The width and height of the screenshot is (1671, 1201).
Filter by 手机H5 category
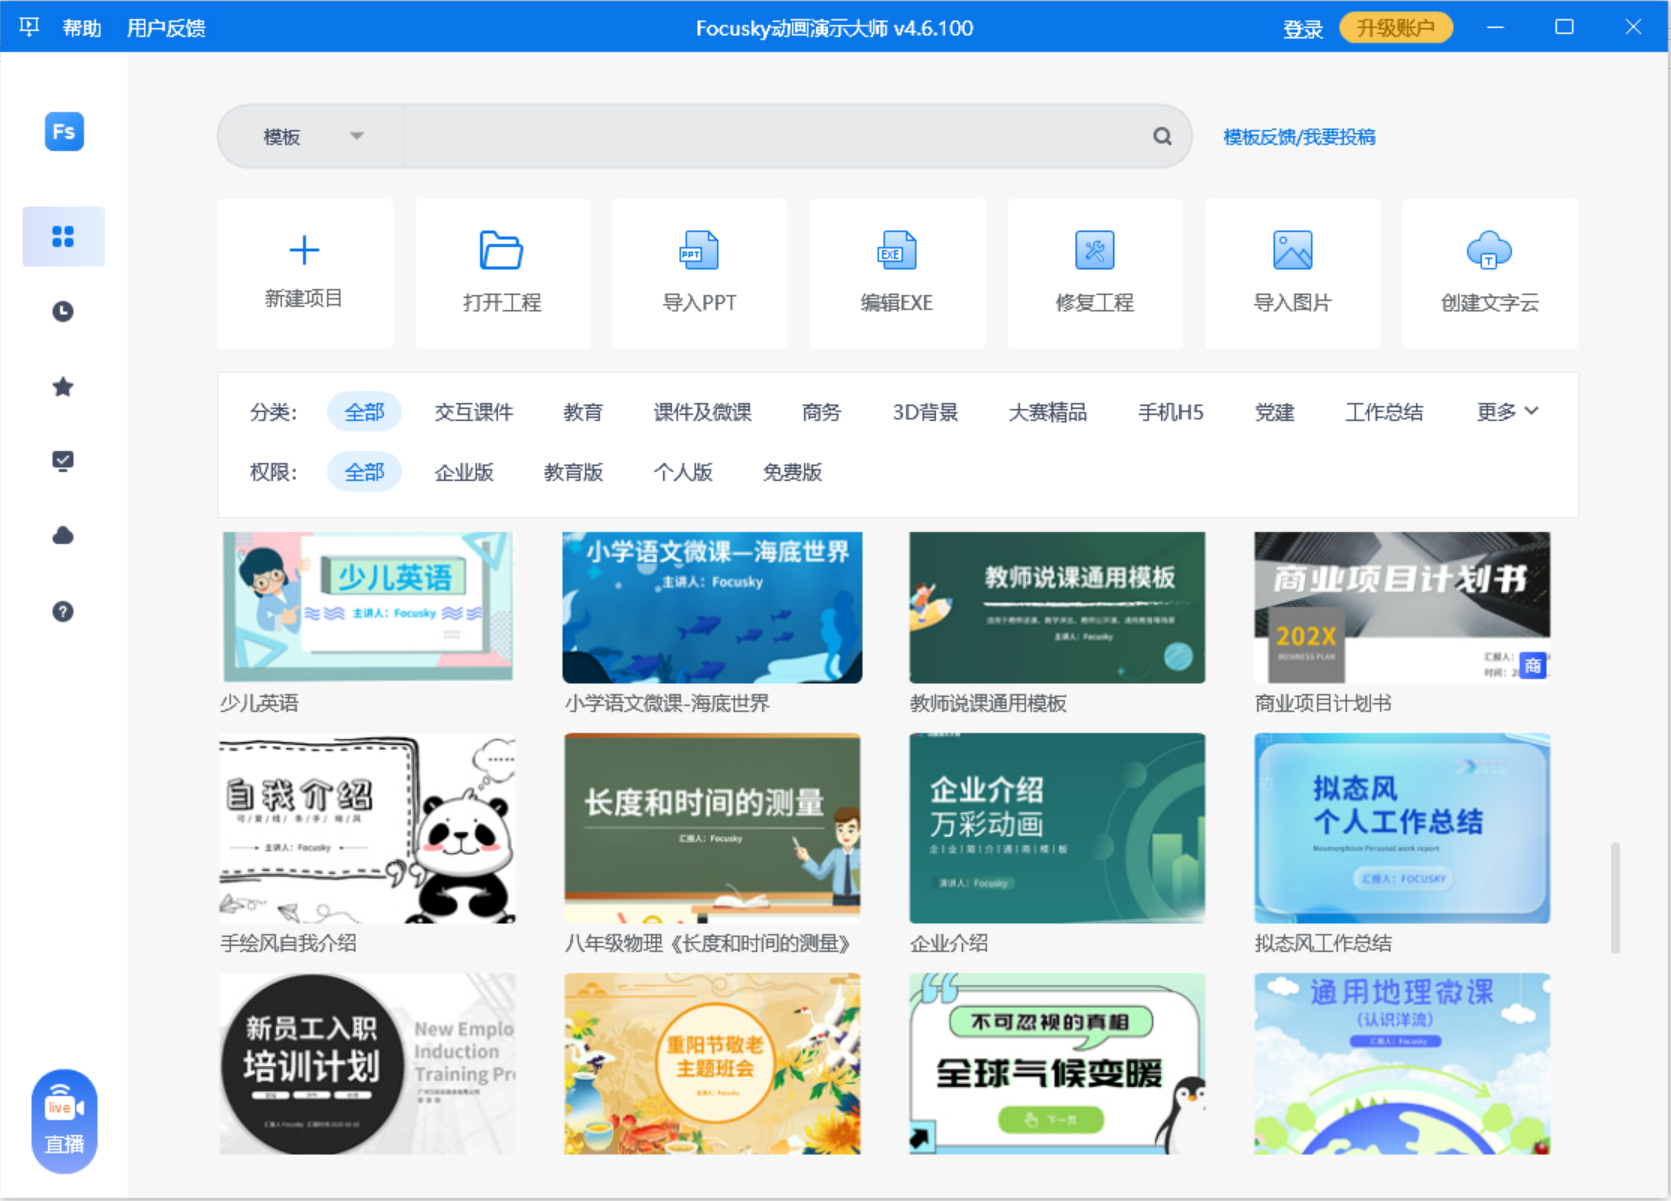click(x=1171, y=412)
